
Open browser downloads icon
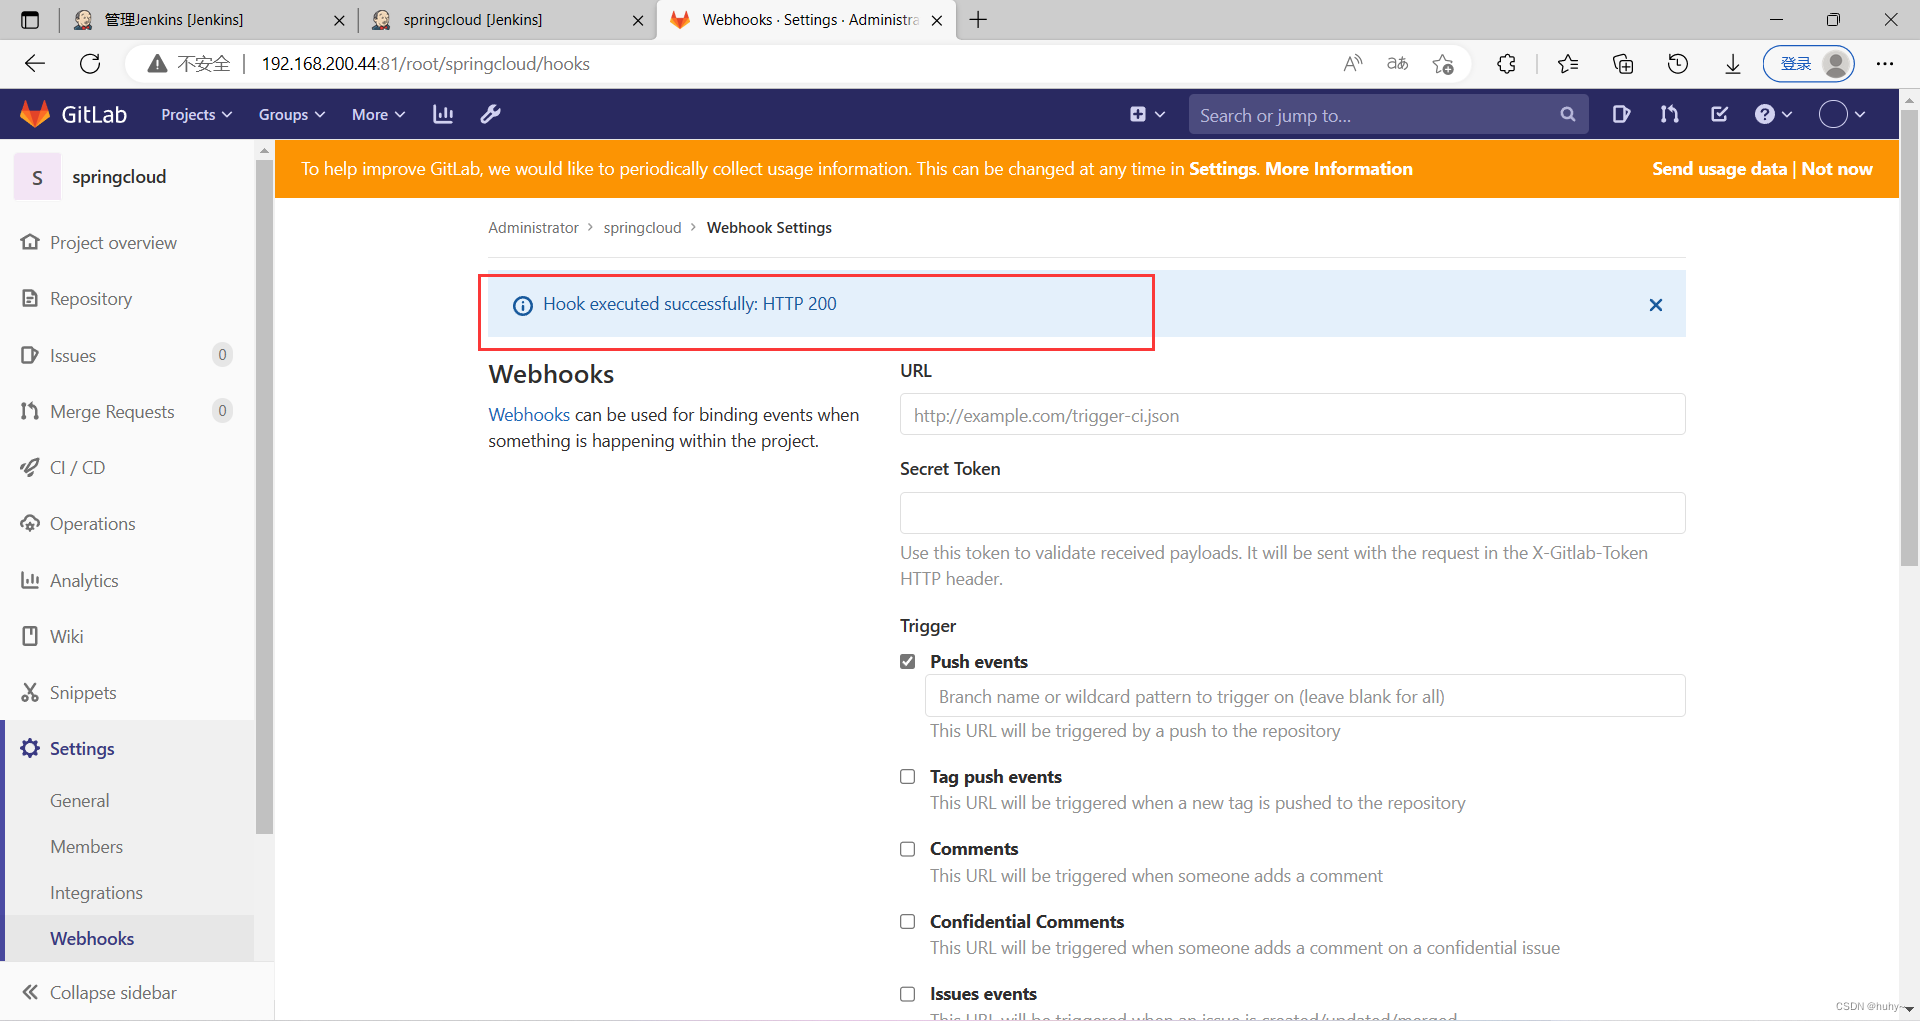pyautogui.click(x=1733, y=64)
